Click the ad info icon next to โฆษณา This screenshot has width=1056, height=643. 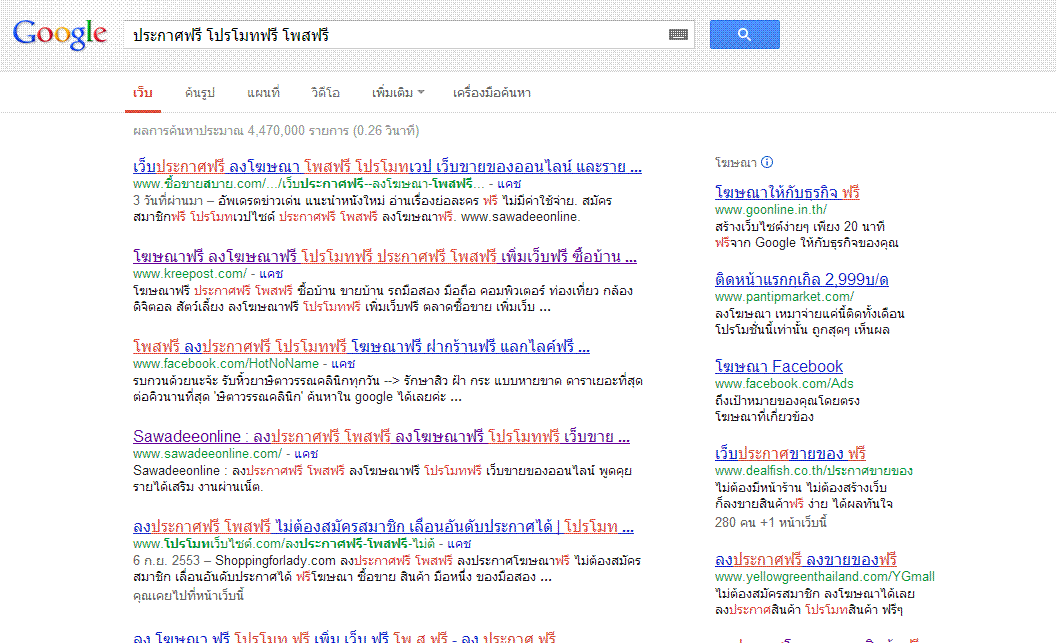click(767, 162)
